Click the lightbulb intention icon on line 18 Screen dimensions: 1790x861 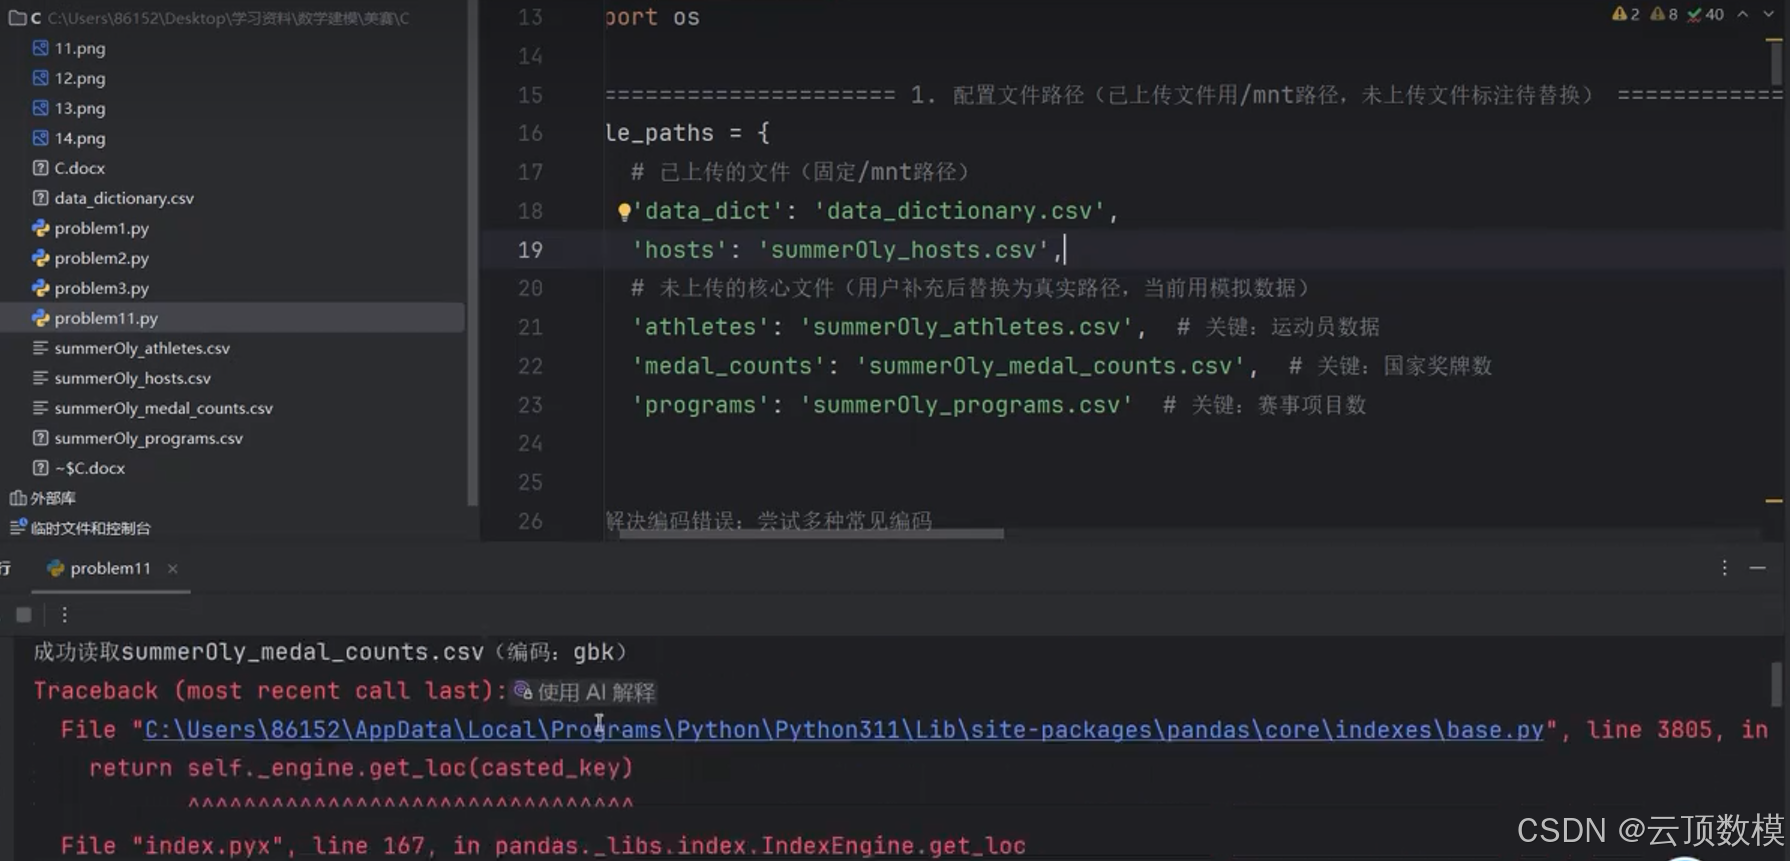tap(624, 212)
